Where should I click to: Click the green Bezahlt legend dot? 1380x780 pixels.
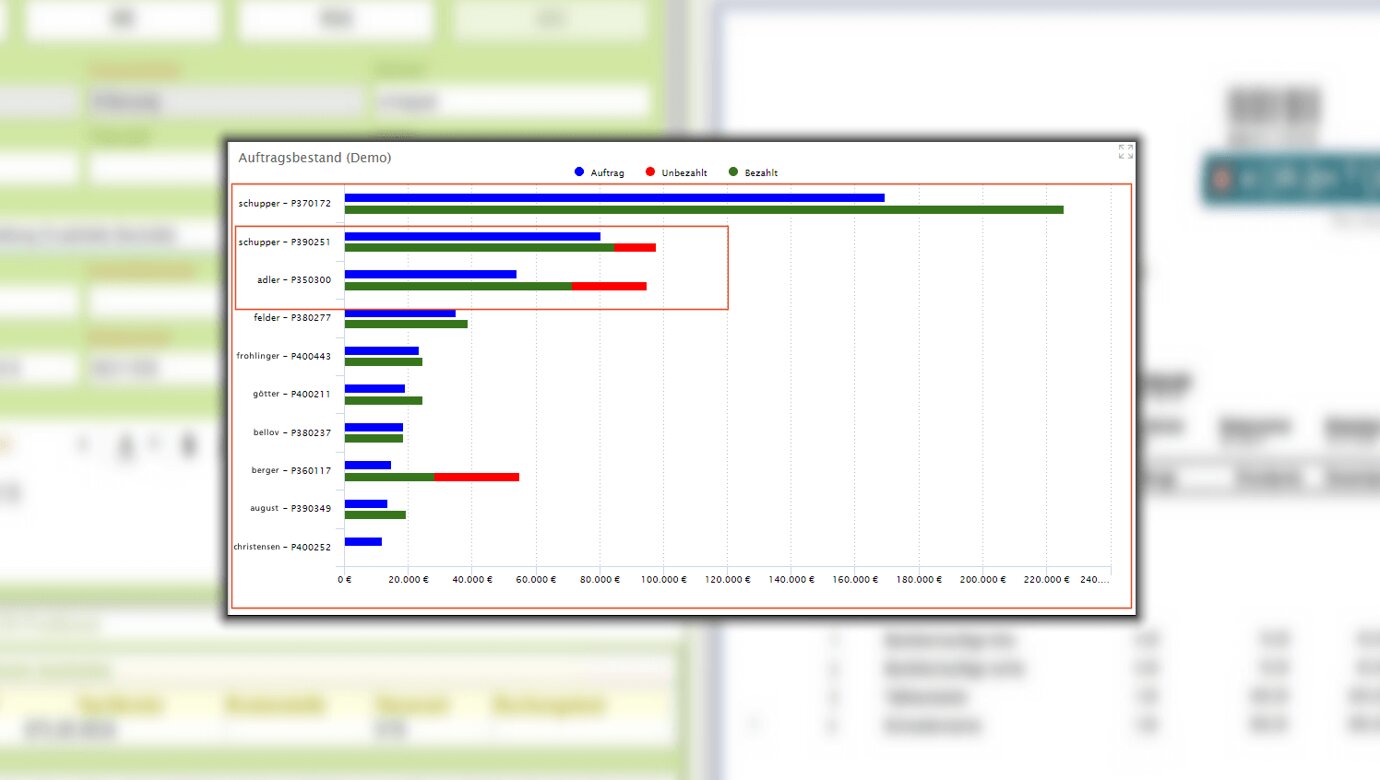point(733,172)
